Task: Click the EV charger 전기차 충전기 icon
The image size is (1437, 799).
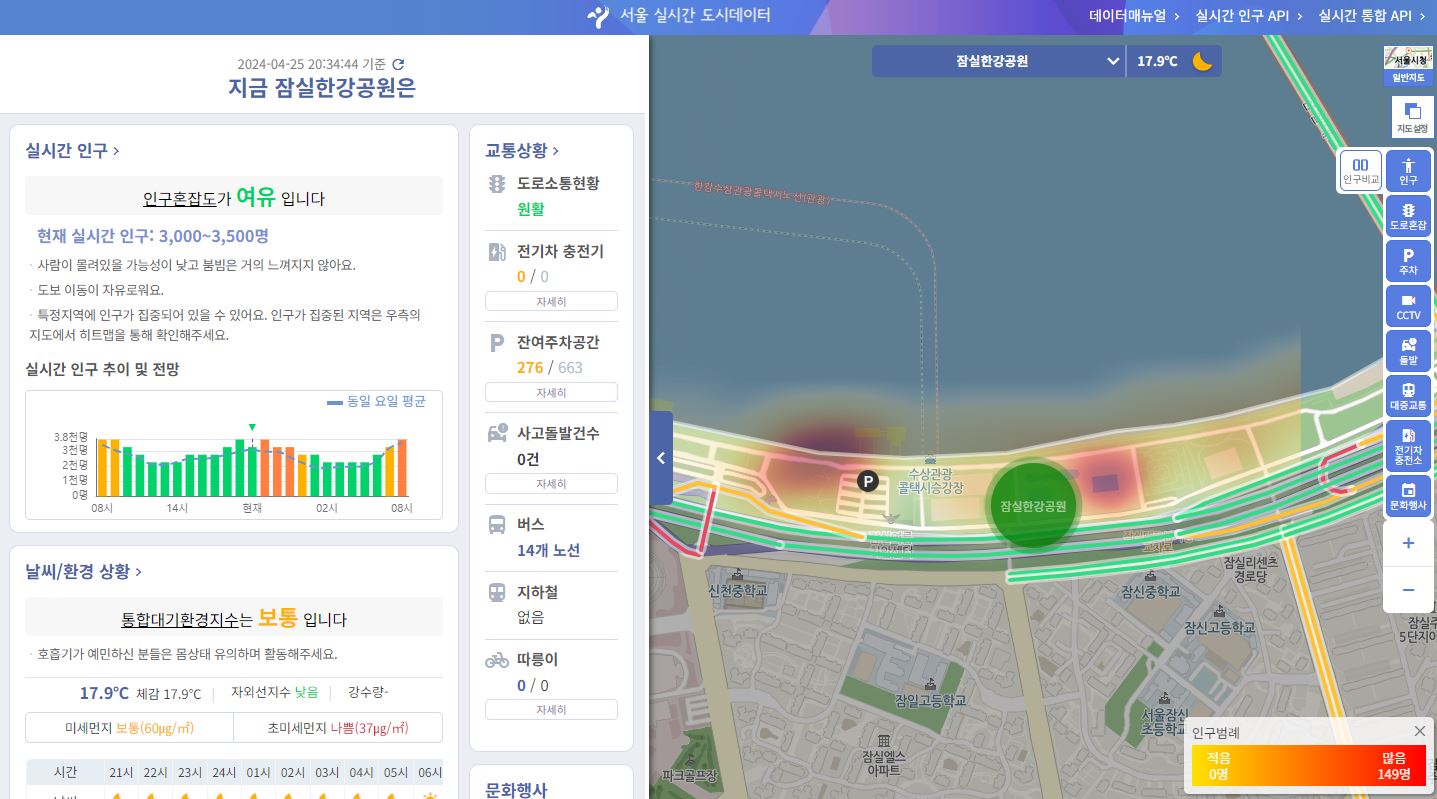Action: pyautogui.click(x=497, y=252)
